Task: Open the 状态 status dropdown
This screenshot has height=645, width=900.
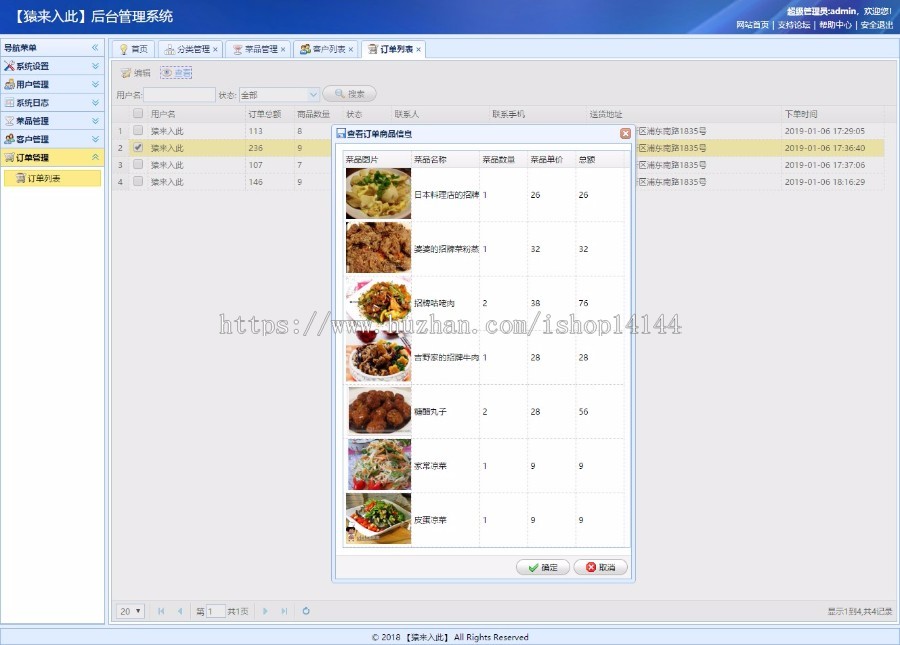Action: (312, 94)
